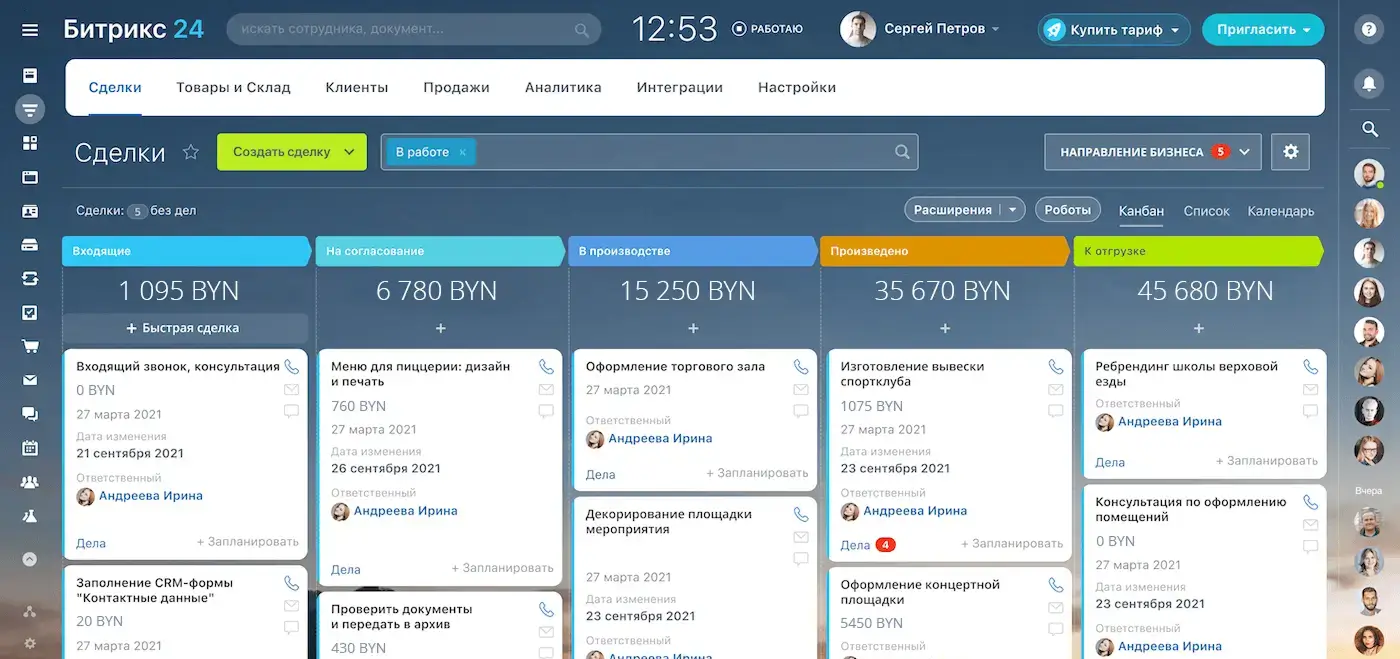Open the hamburger main menu
Screen dimensions: 1400x659
[x=30, y=30]
